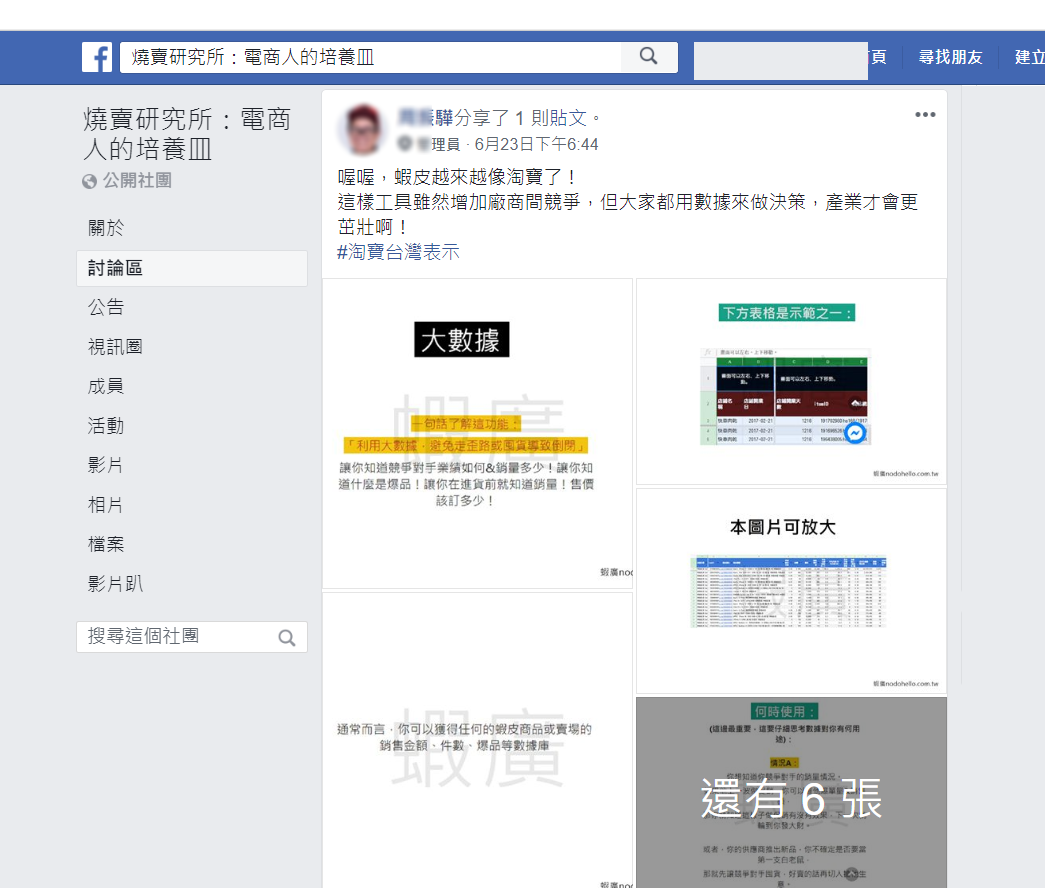The width and height of the screenshot is (1045, 888).
Task: Click the 還有 6 張 overlay to view more photos
Action: 791,798
